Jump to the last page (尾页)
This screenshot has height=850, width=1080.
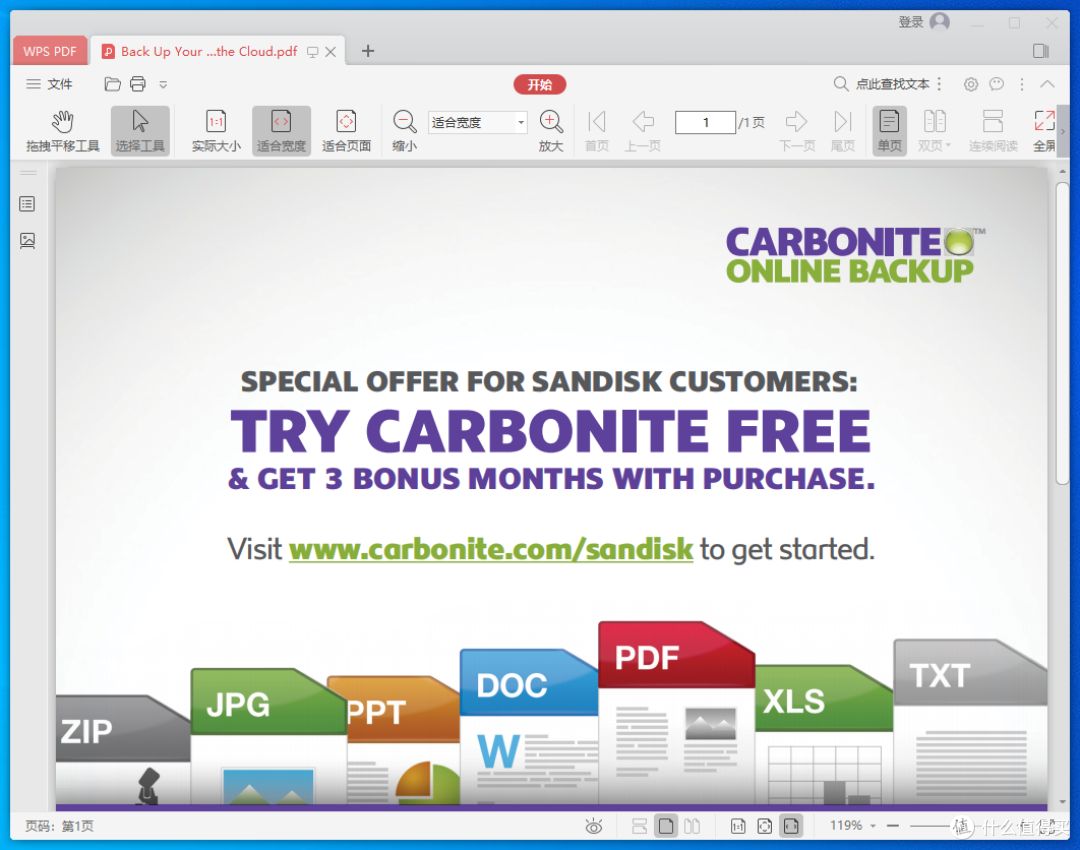(842, 131)
